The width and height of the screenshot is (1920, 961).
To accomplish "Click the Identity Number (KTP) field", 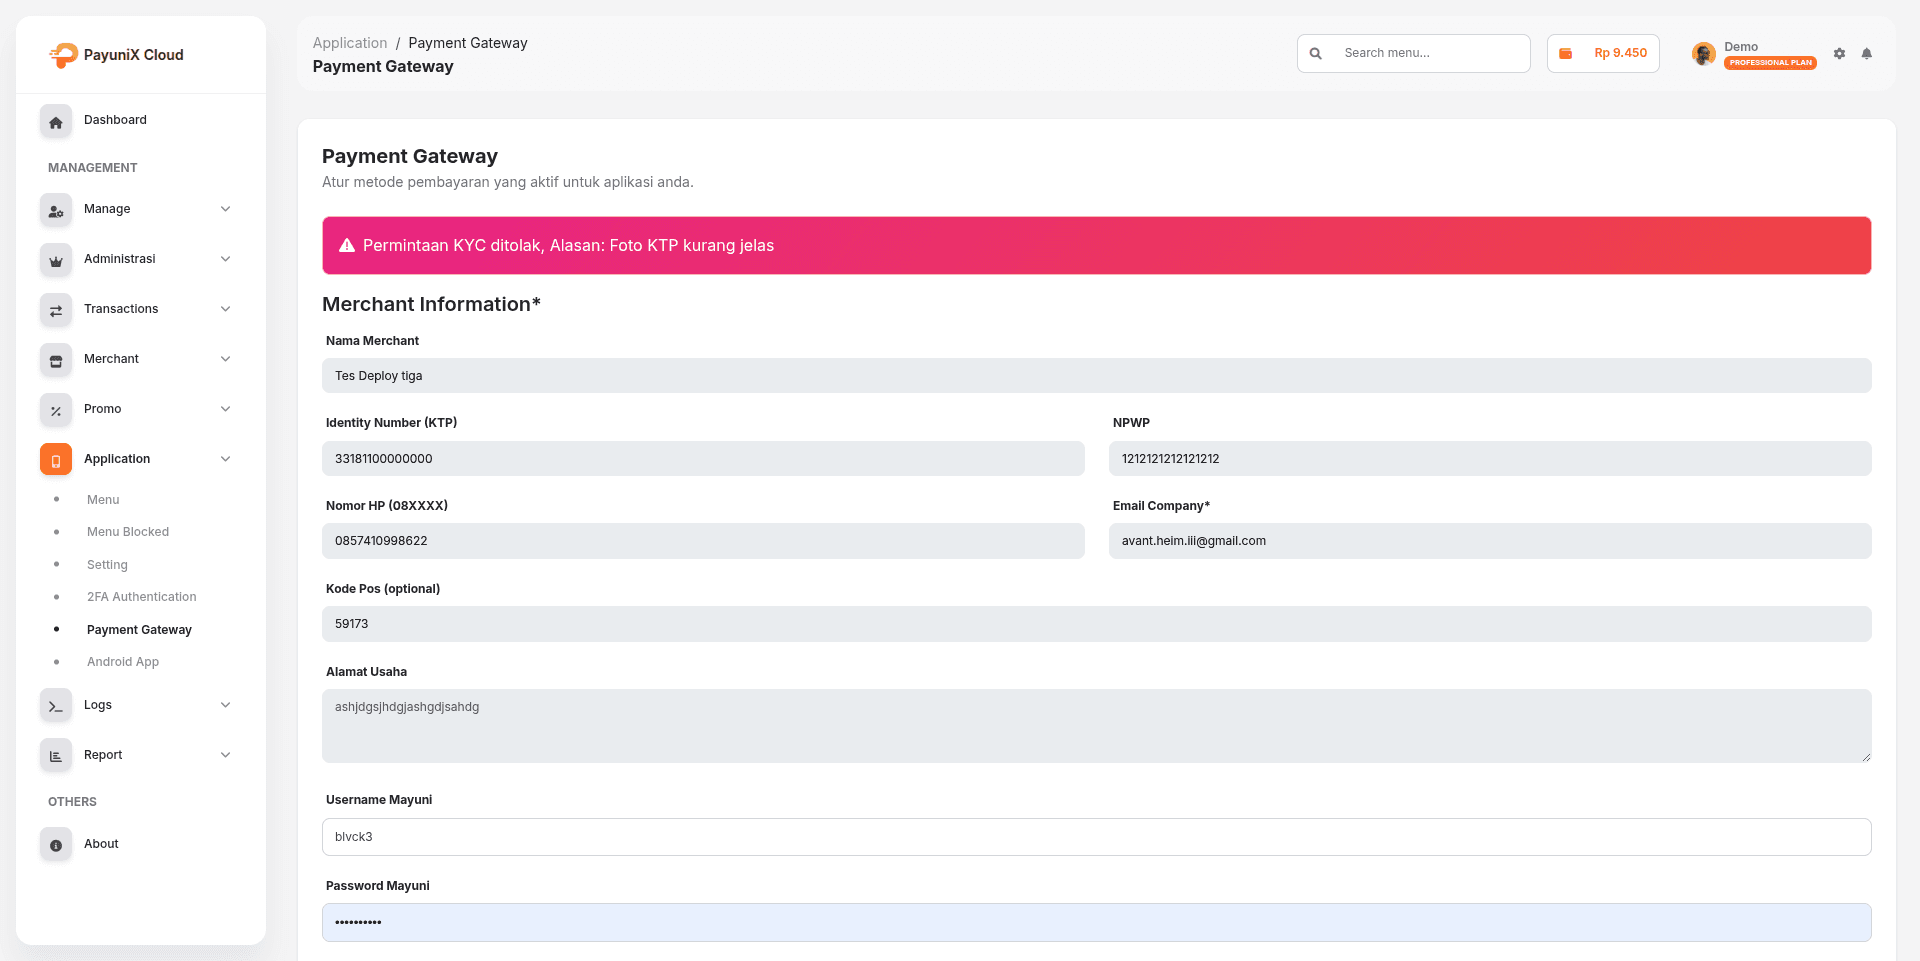I will pos(703,459).
